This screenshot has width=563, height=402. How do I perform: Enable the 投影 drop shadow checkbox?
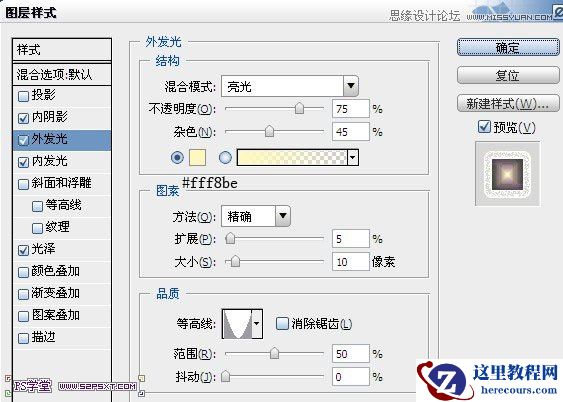pos(23,96)
